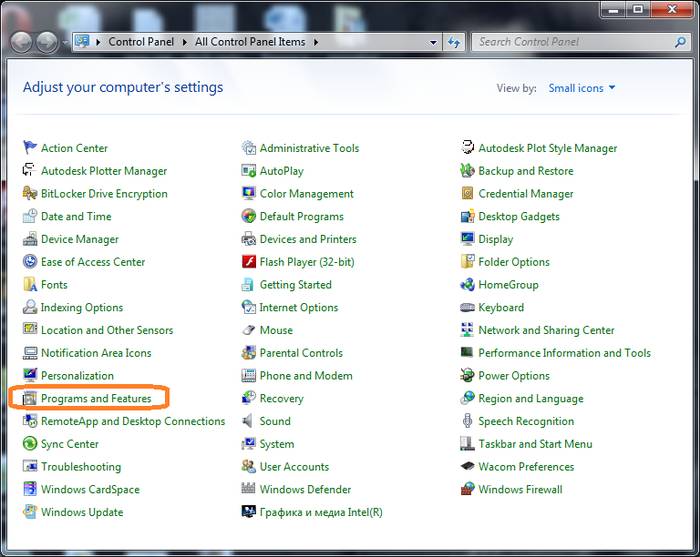700x557 pixels.
Task: Open the Network and Sharing Center link
Action: click(x=546, y=330)
